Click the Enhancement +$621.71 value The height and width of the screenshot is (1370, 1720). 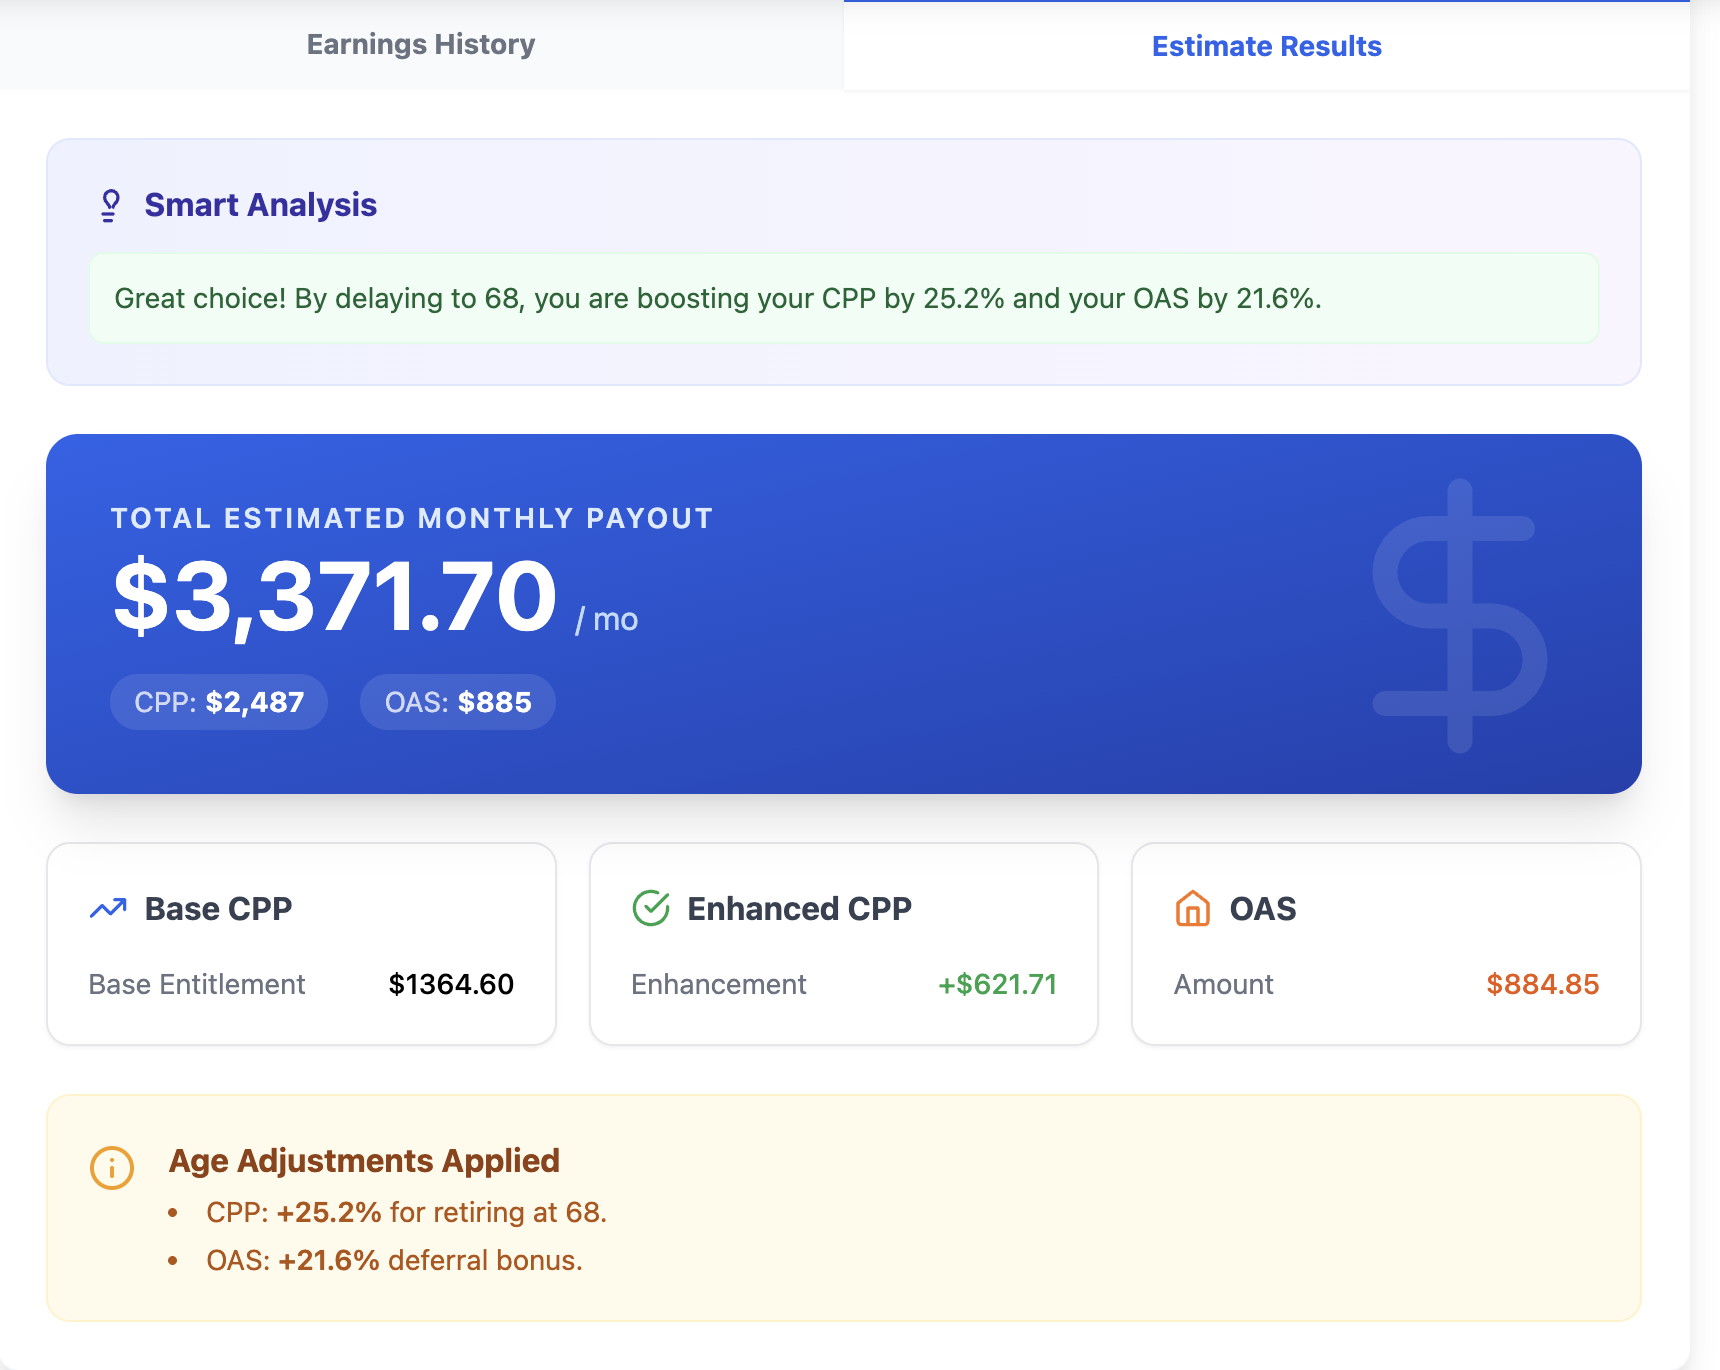click(996, 984)
